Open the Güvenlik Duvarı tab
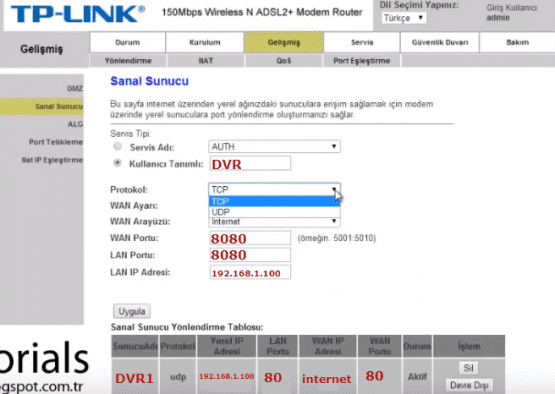Viewport: 555px width, 394px height. click(440, 42)
